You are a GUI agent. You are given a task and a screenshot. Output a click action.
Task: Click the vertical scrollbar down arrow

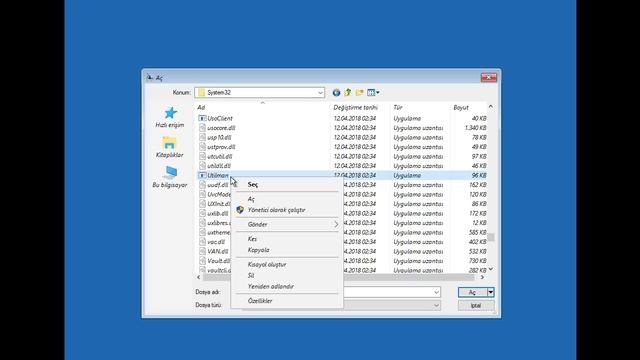tap(491, 269)
